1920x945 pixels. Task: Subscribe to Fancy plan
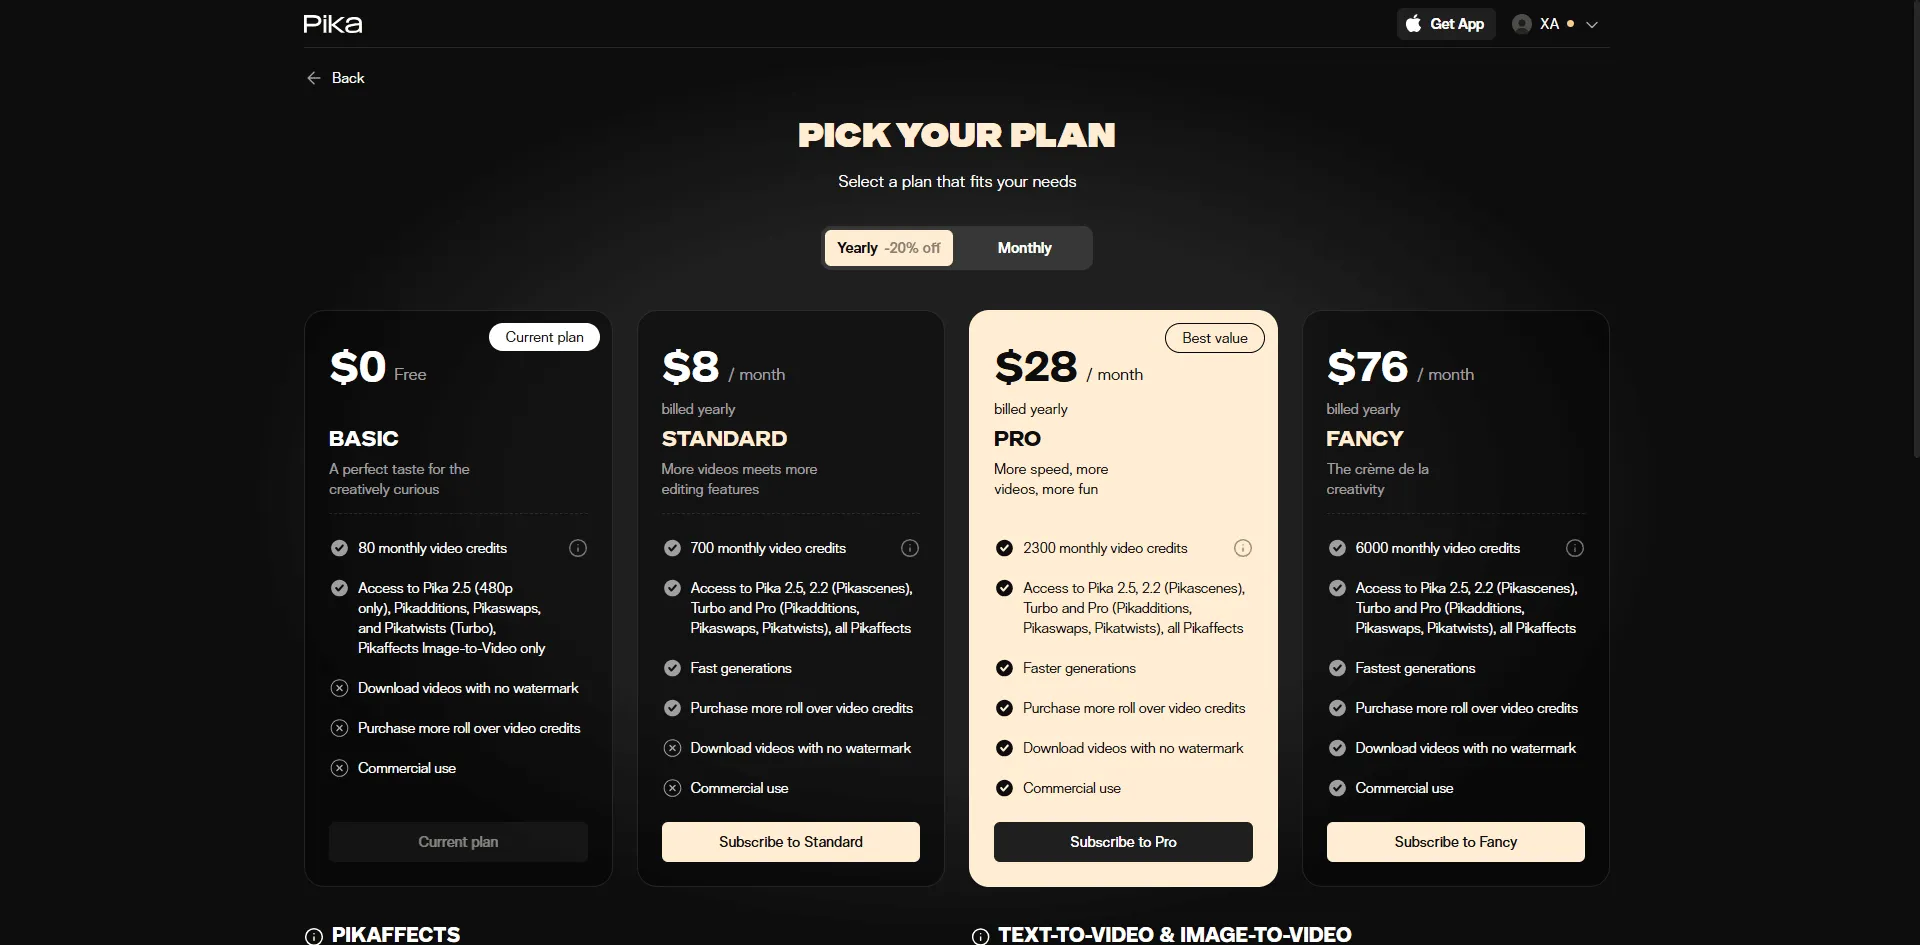1455,842
